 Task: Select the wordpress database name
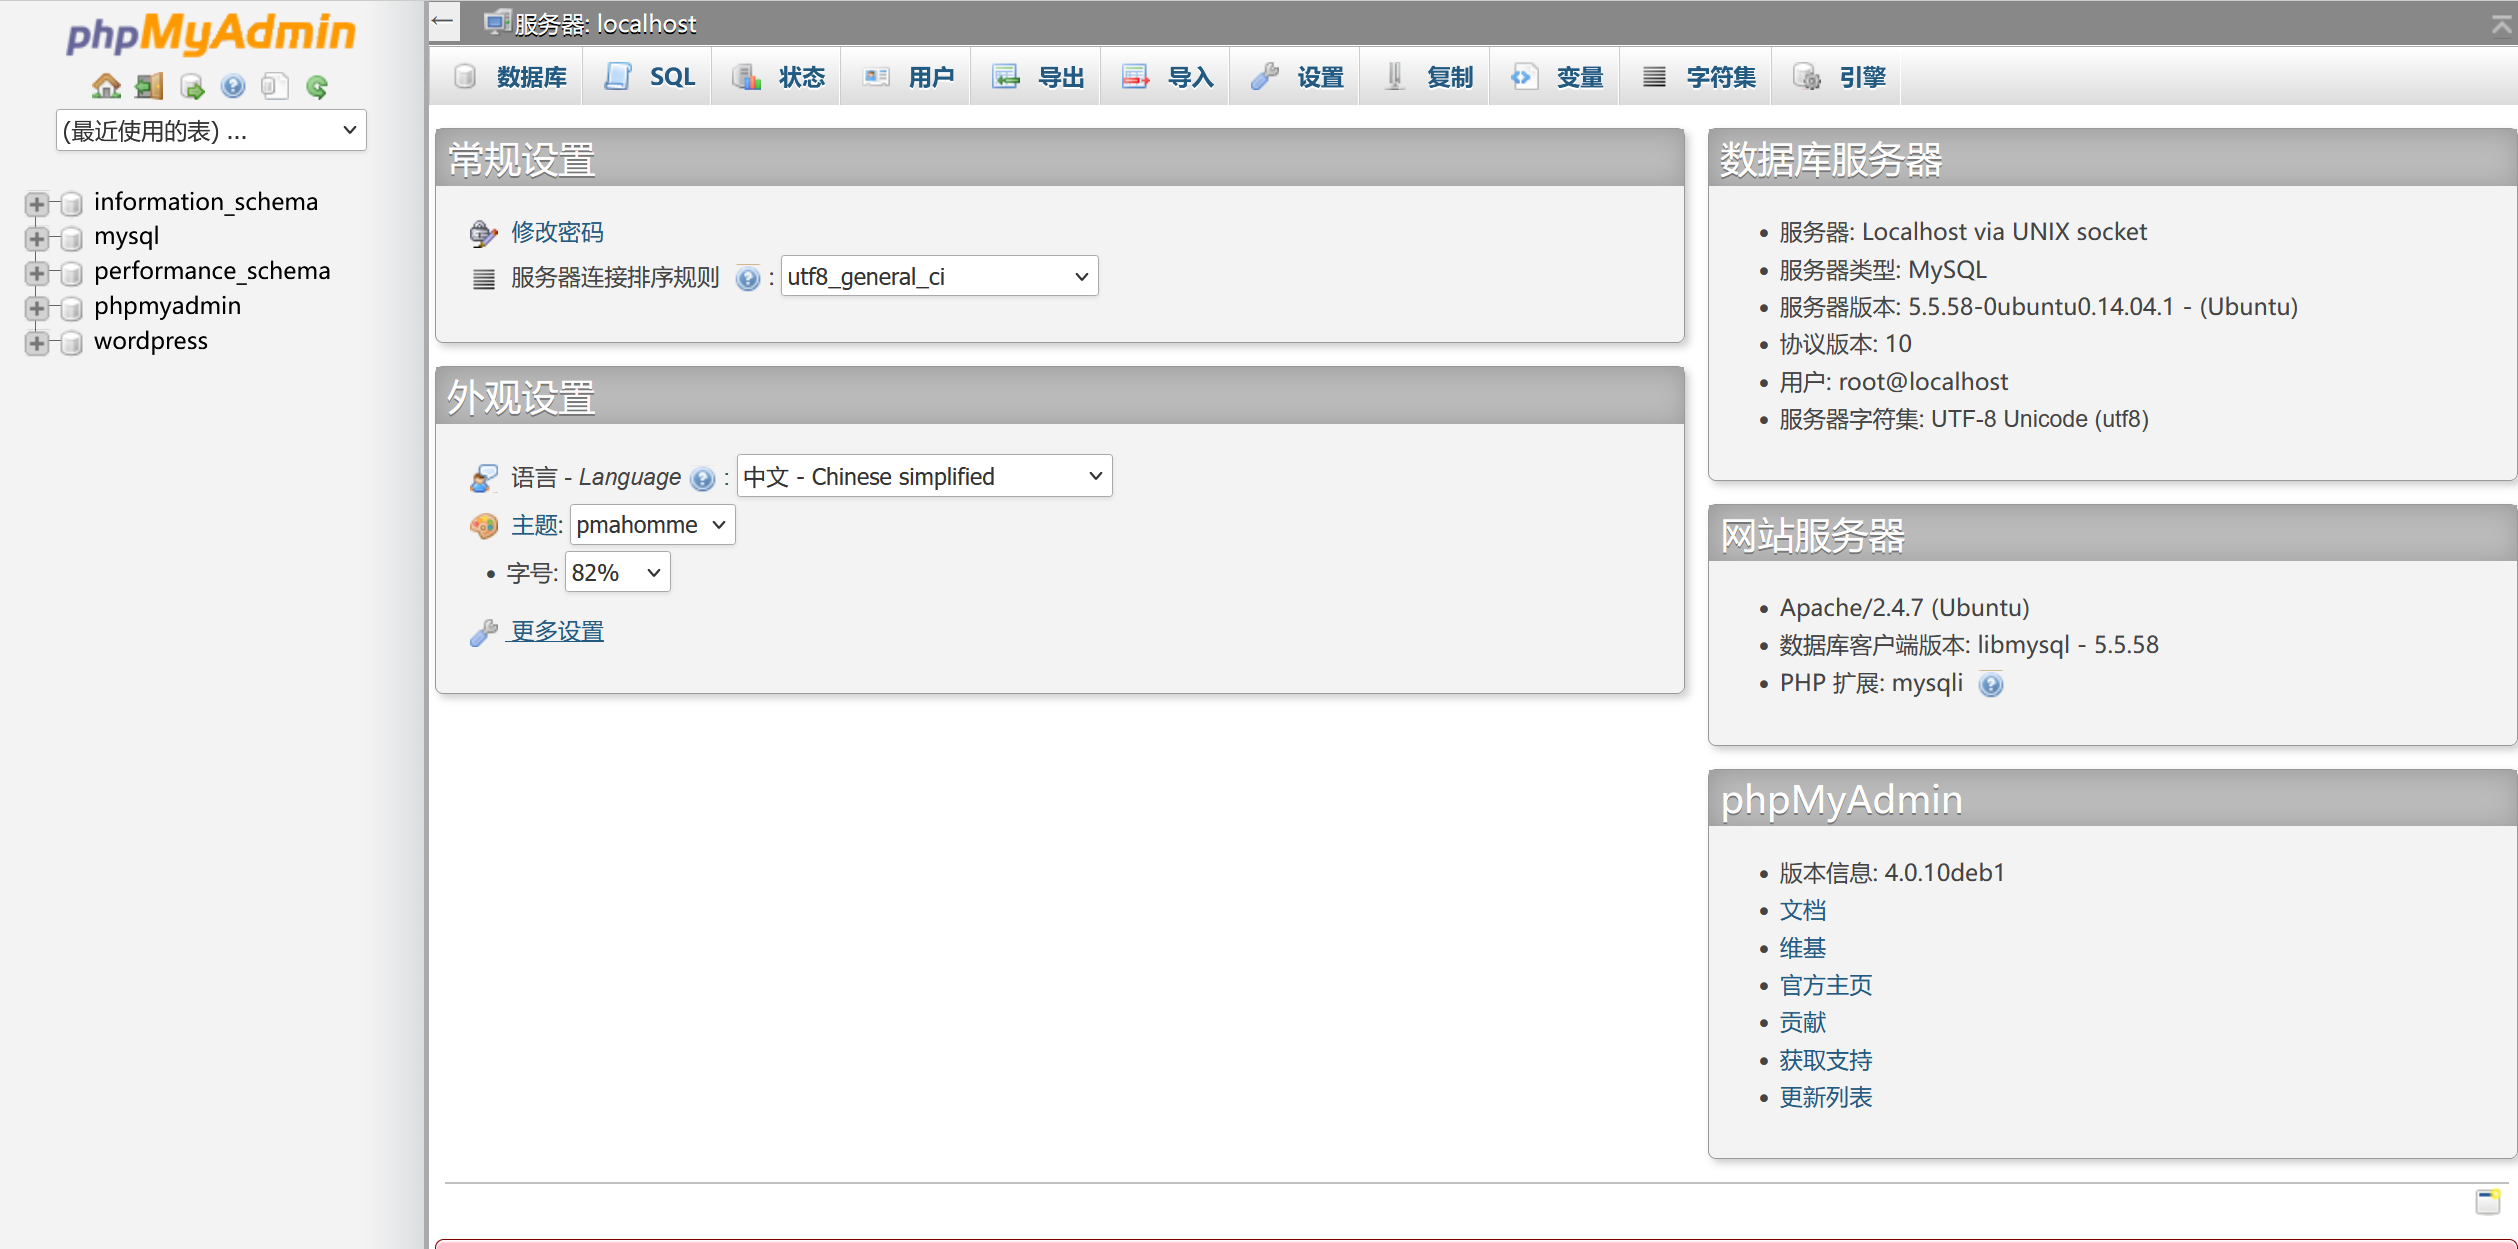point(151,341)
